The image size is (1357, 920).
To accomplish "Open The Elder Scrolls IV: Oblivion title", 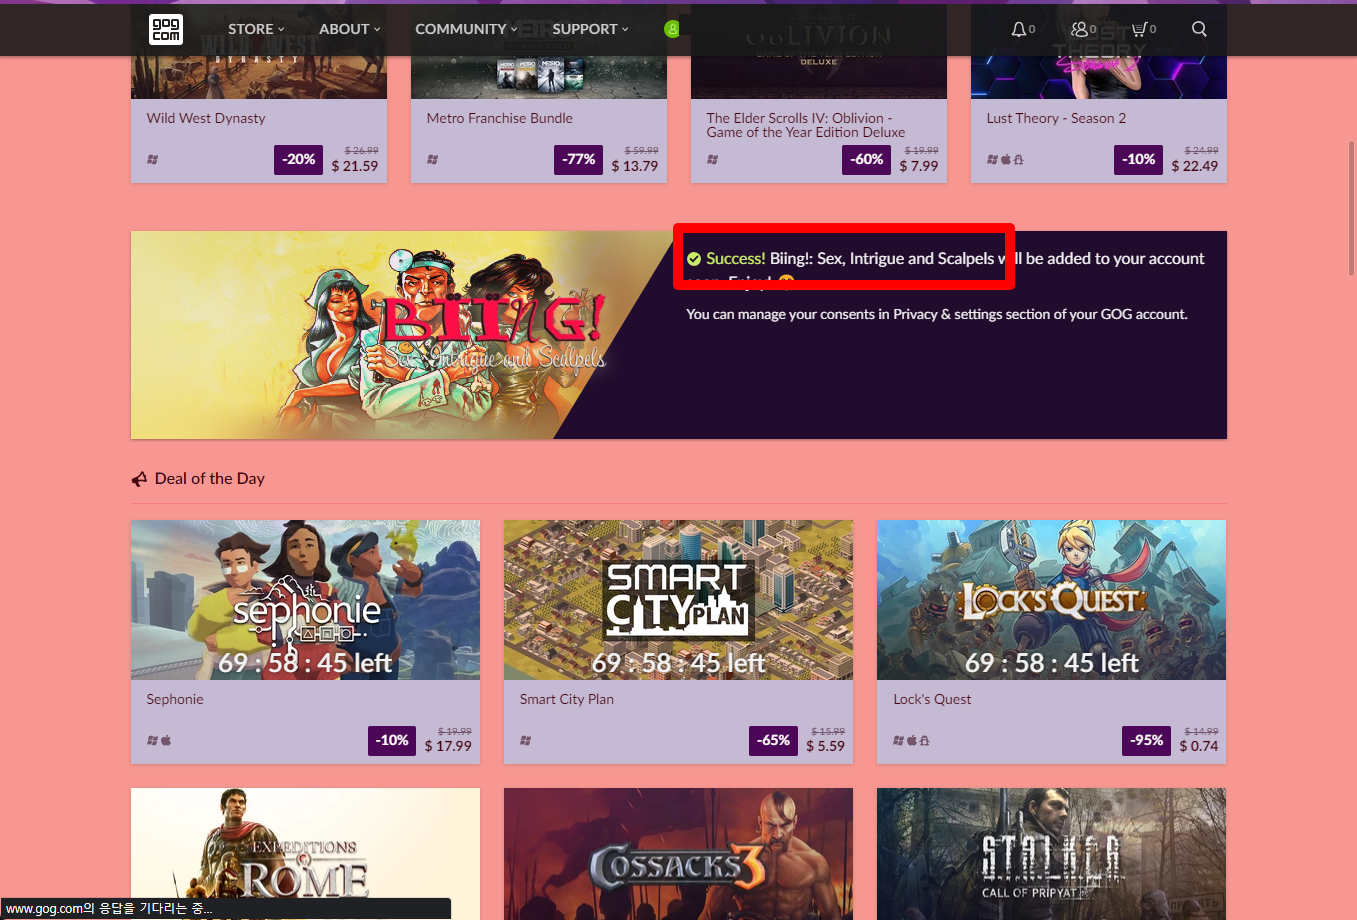I will (806, 125).
